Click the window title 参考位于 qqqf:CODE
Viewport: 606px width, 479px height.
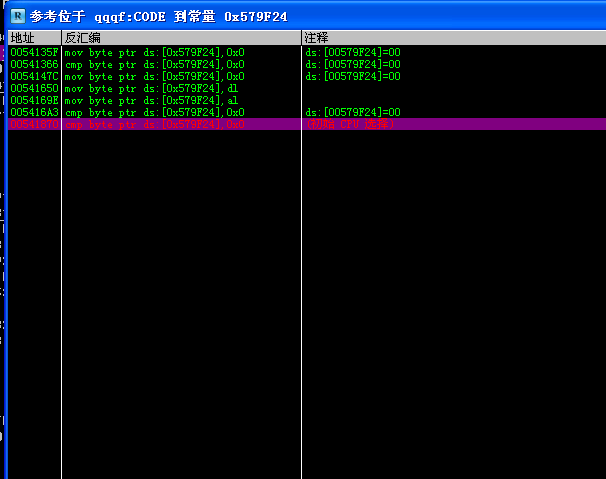coord(158,17)
